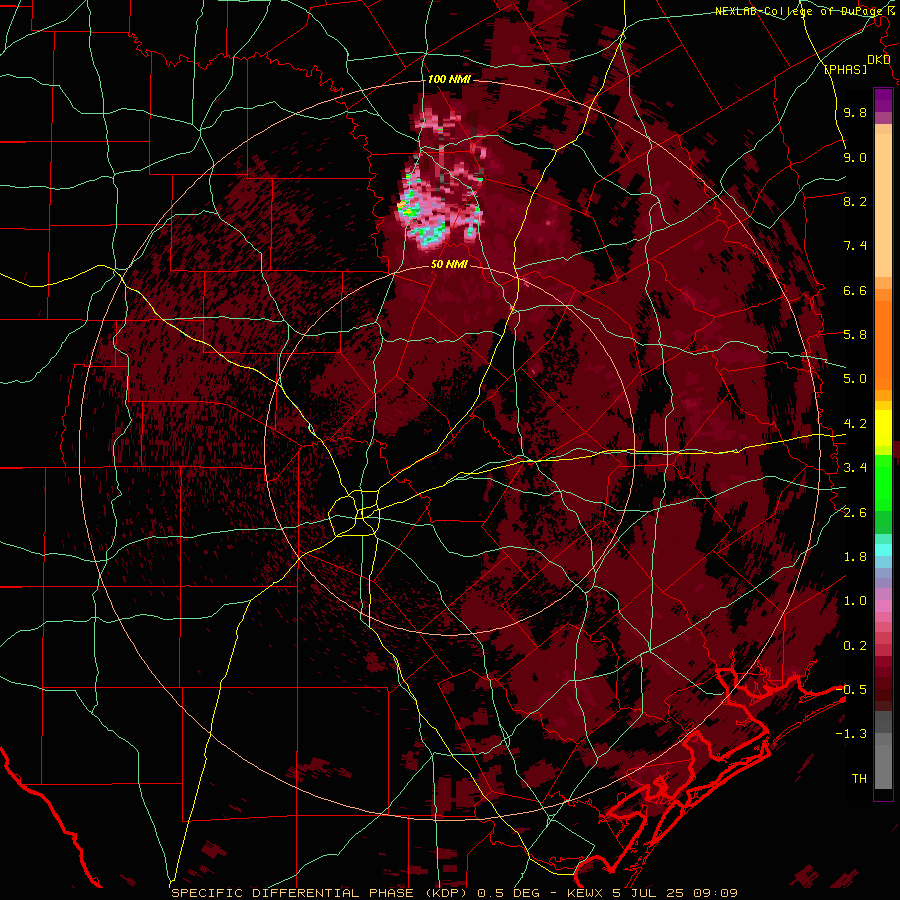Click the TH label on the color scale
900x900 pixels.
(x=859, y=779)
